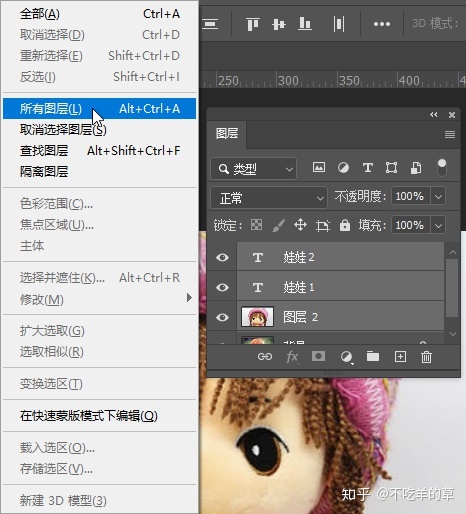Screen dimensions: 466x514
Task: Select the 娃娃 2 text layer
Action: coord(340,257)
